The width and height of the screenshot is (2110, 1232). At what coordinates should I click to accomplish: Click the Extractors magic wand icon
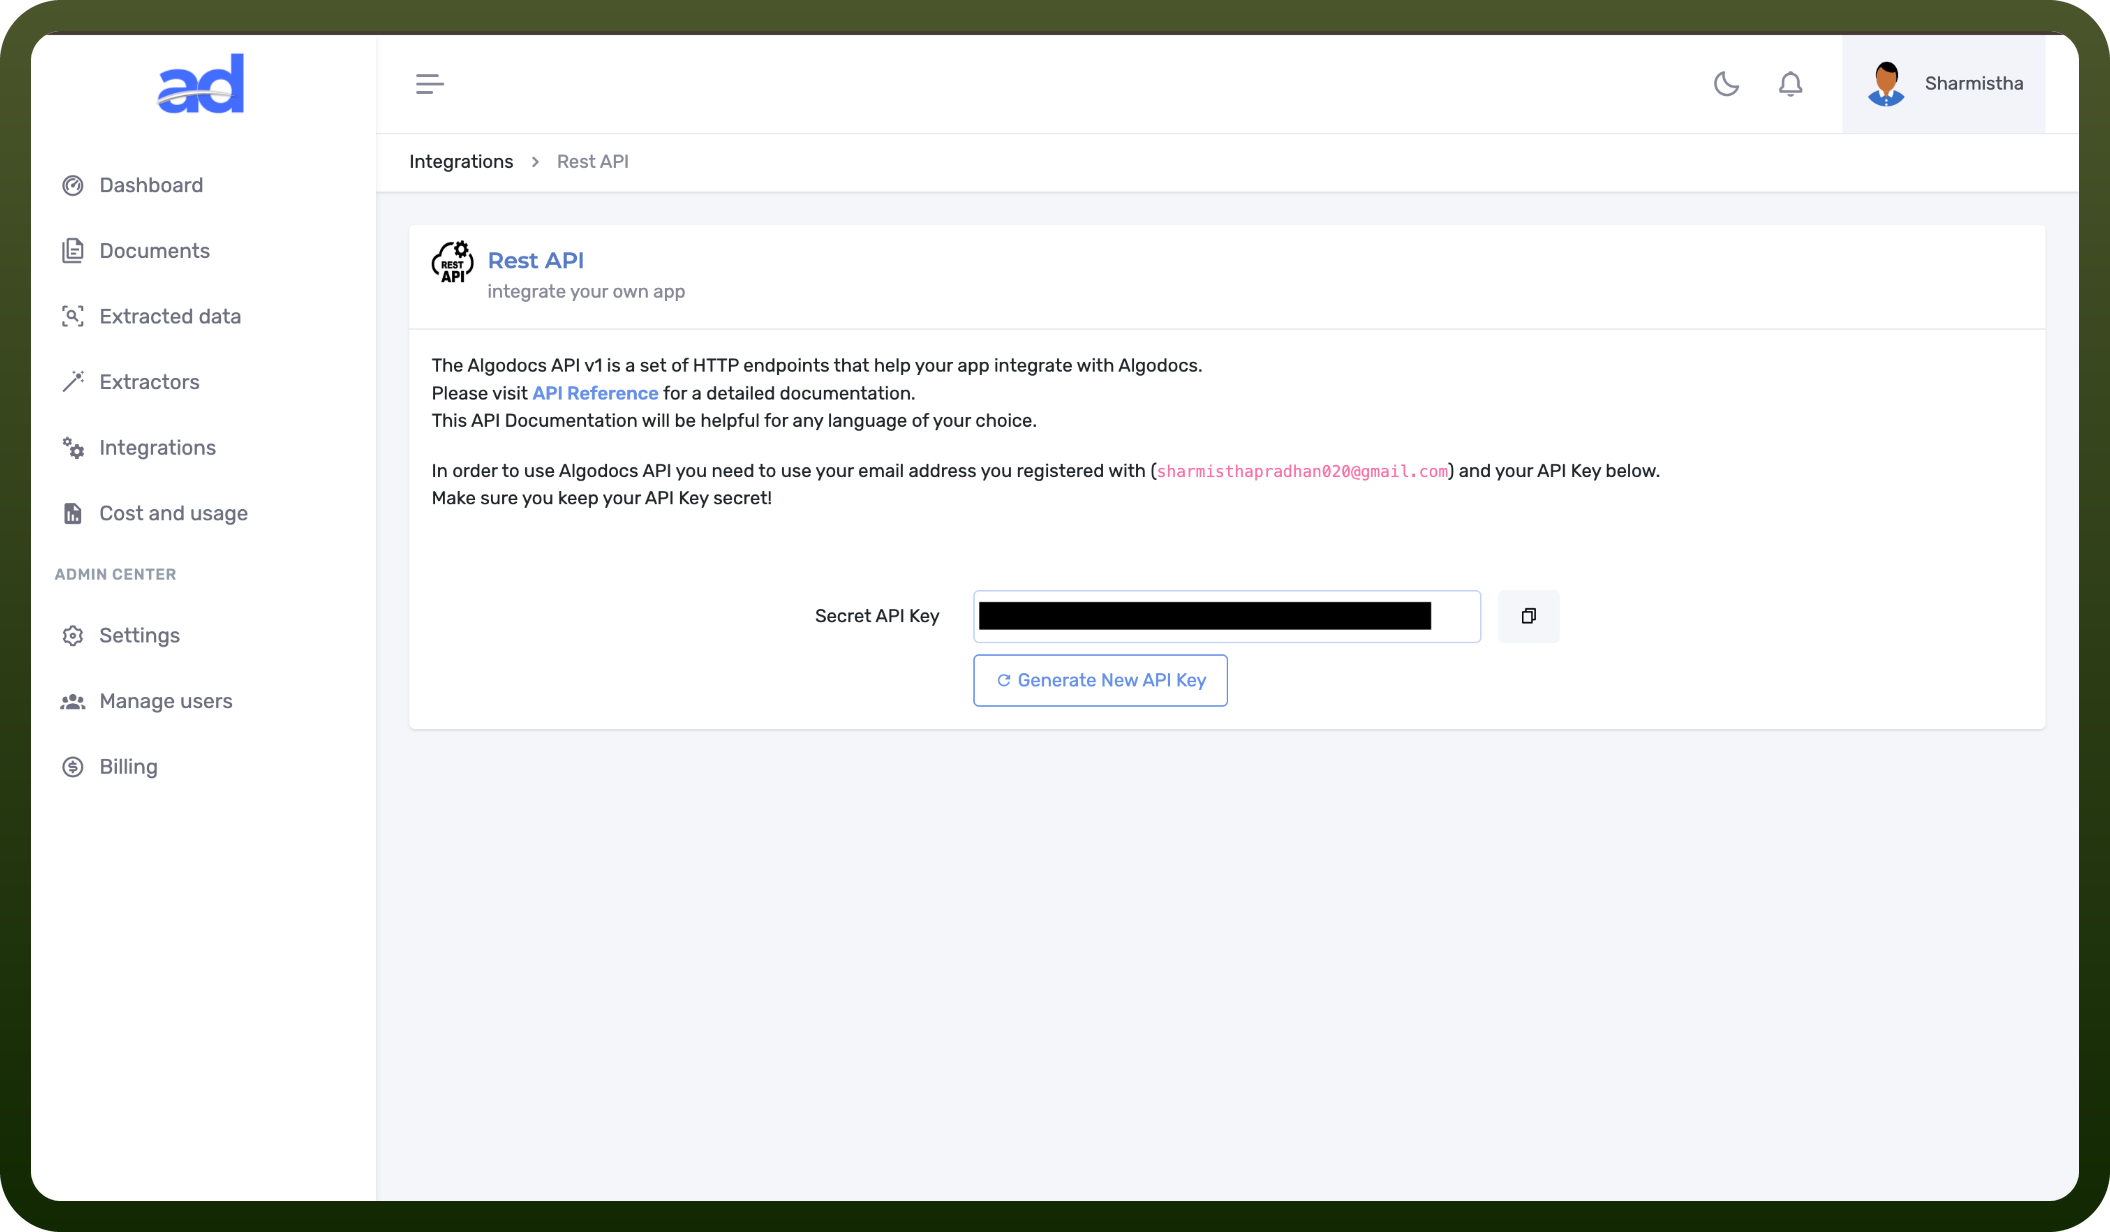pyautogui.click(x=73, y=382)
